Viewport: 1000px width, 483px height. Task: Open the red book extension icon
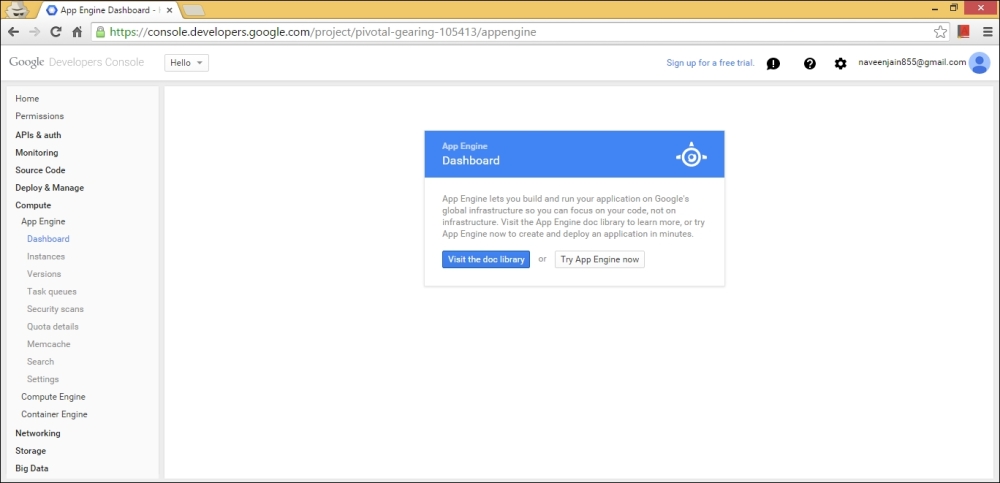[x=963, y=32]
